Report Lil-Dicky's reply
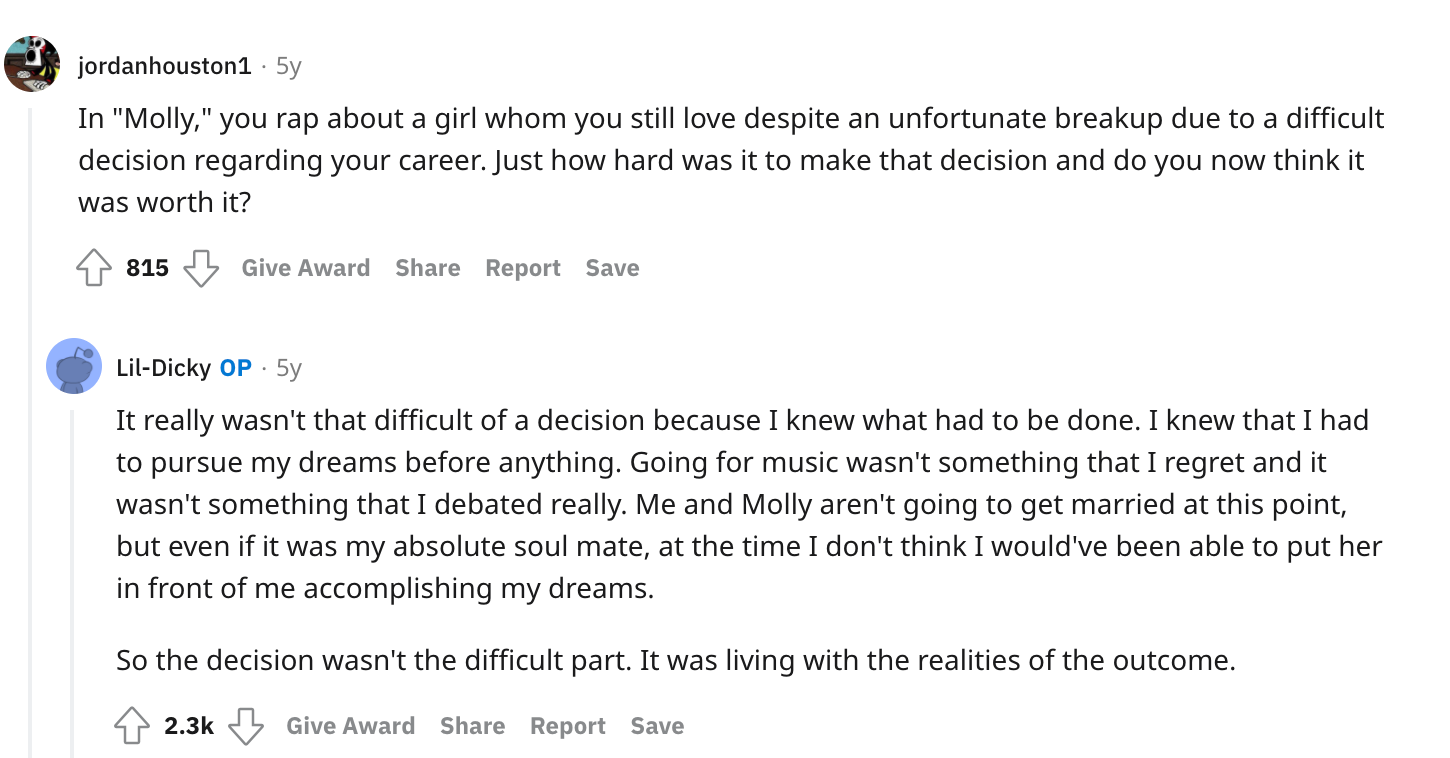This screenshot has width=1450, height=758. 567,726
